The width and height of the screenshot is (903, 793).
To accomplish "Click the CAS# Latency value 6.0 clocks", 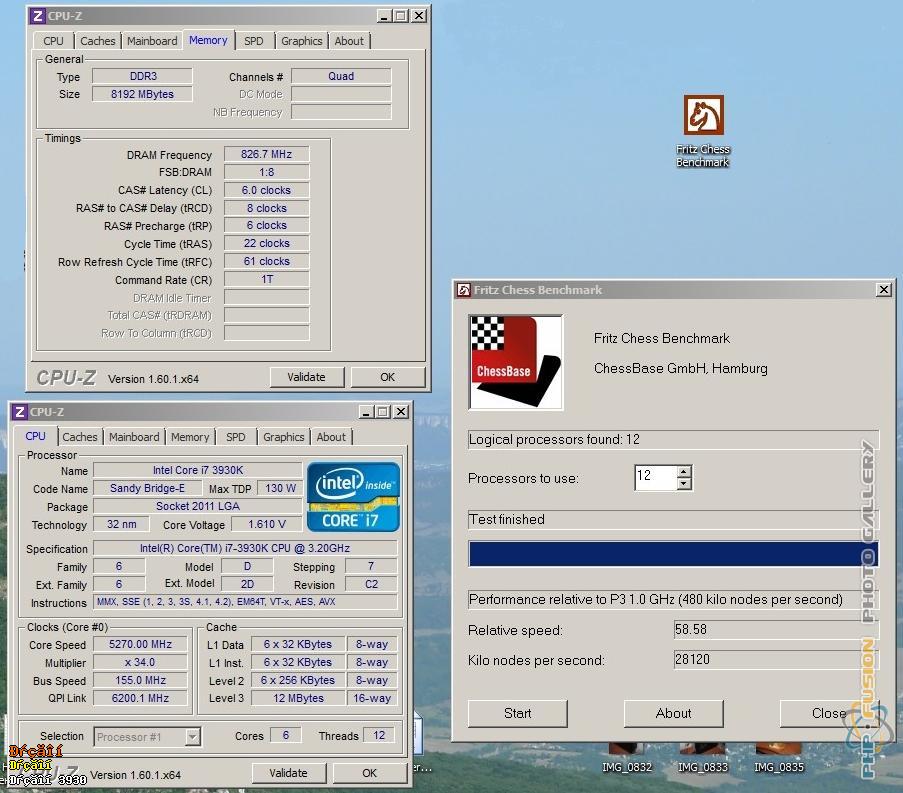I will [267, 190].
